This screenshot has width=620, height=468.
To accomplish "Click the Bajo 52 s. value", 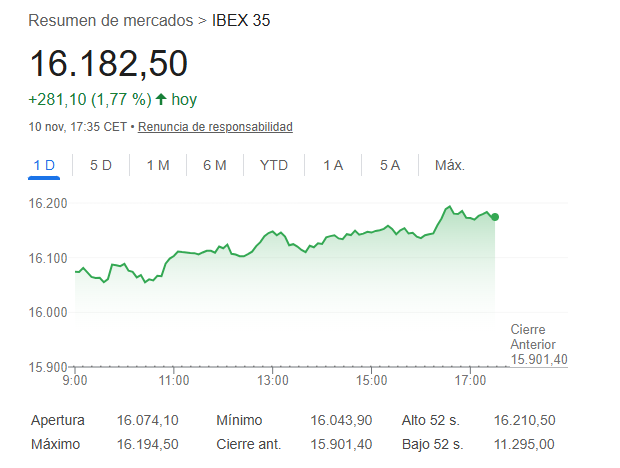I will (x=524, y=444).
